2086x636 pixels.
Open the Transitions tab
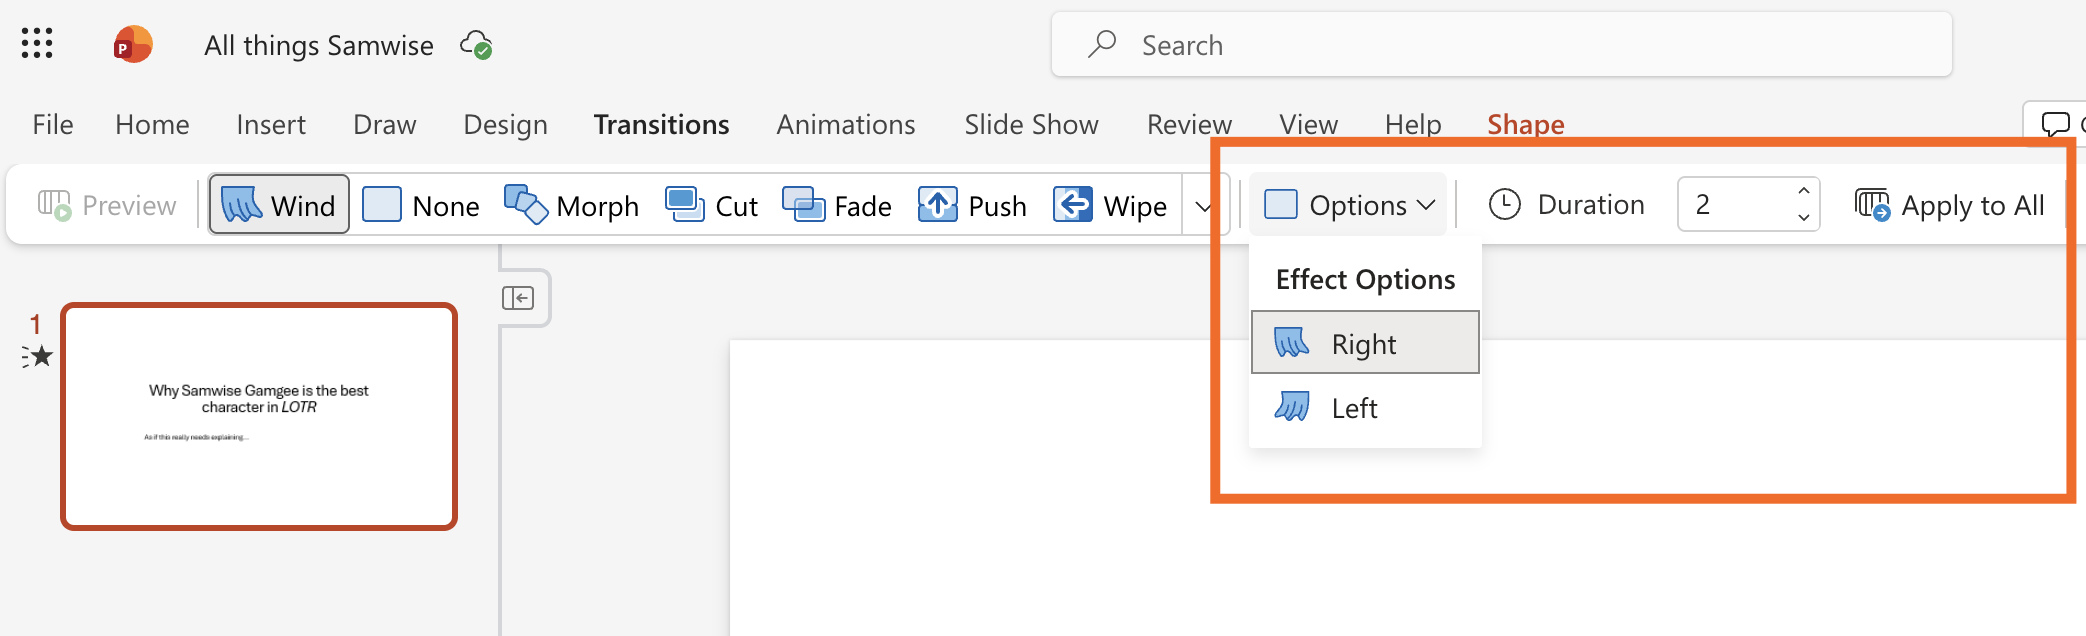pos(661,124)
